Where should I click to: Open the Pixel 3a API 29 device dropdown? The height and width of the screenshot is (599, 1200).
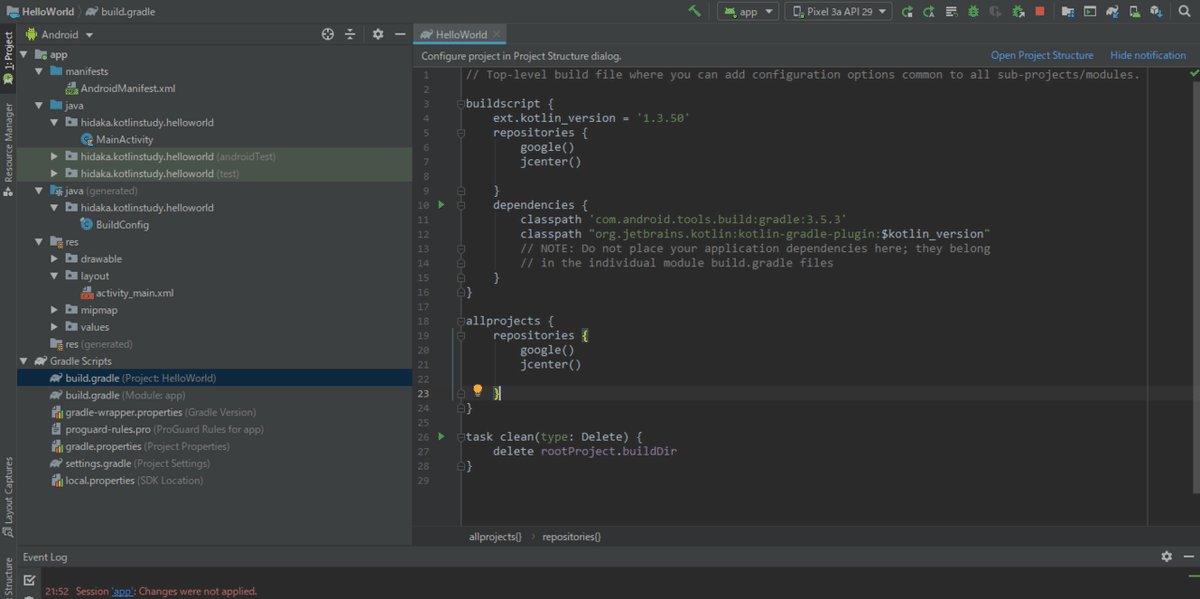point(840,12)
